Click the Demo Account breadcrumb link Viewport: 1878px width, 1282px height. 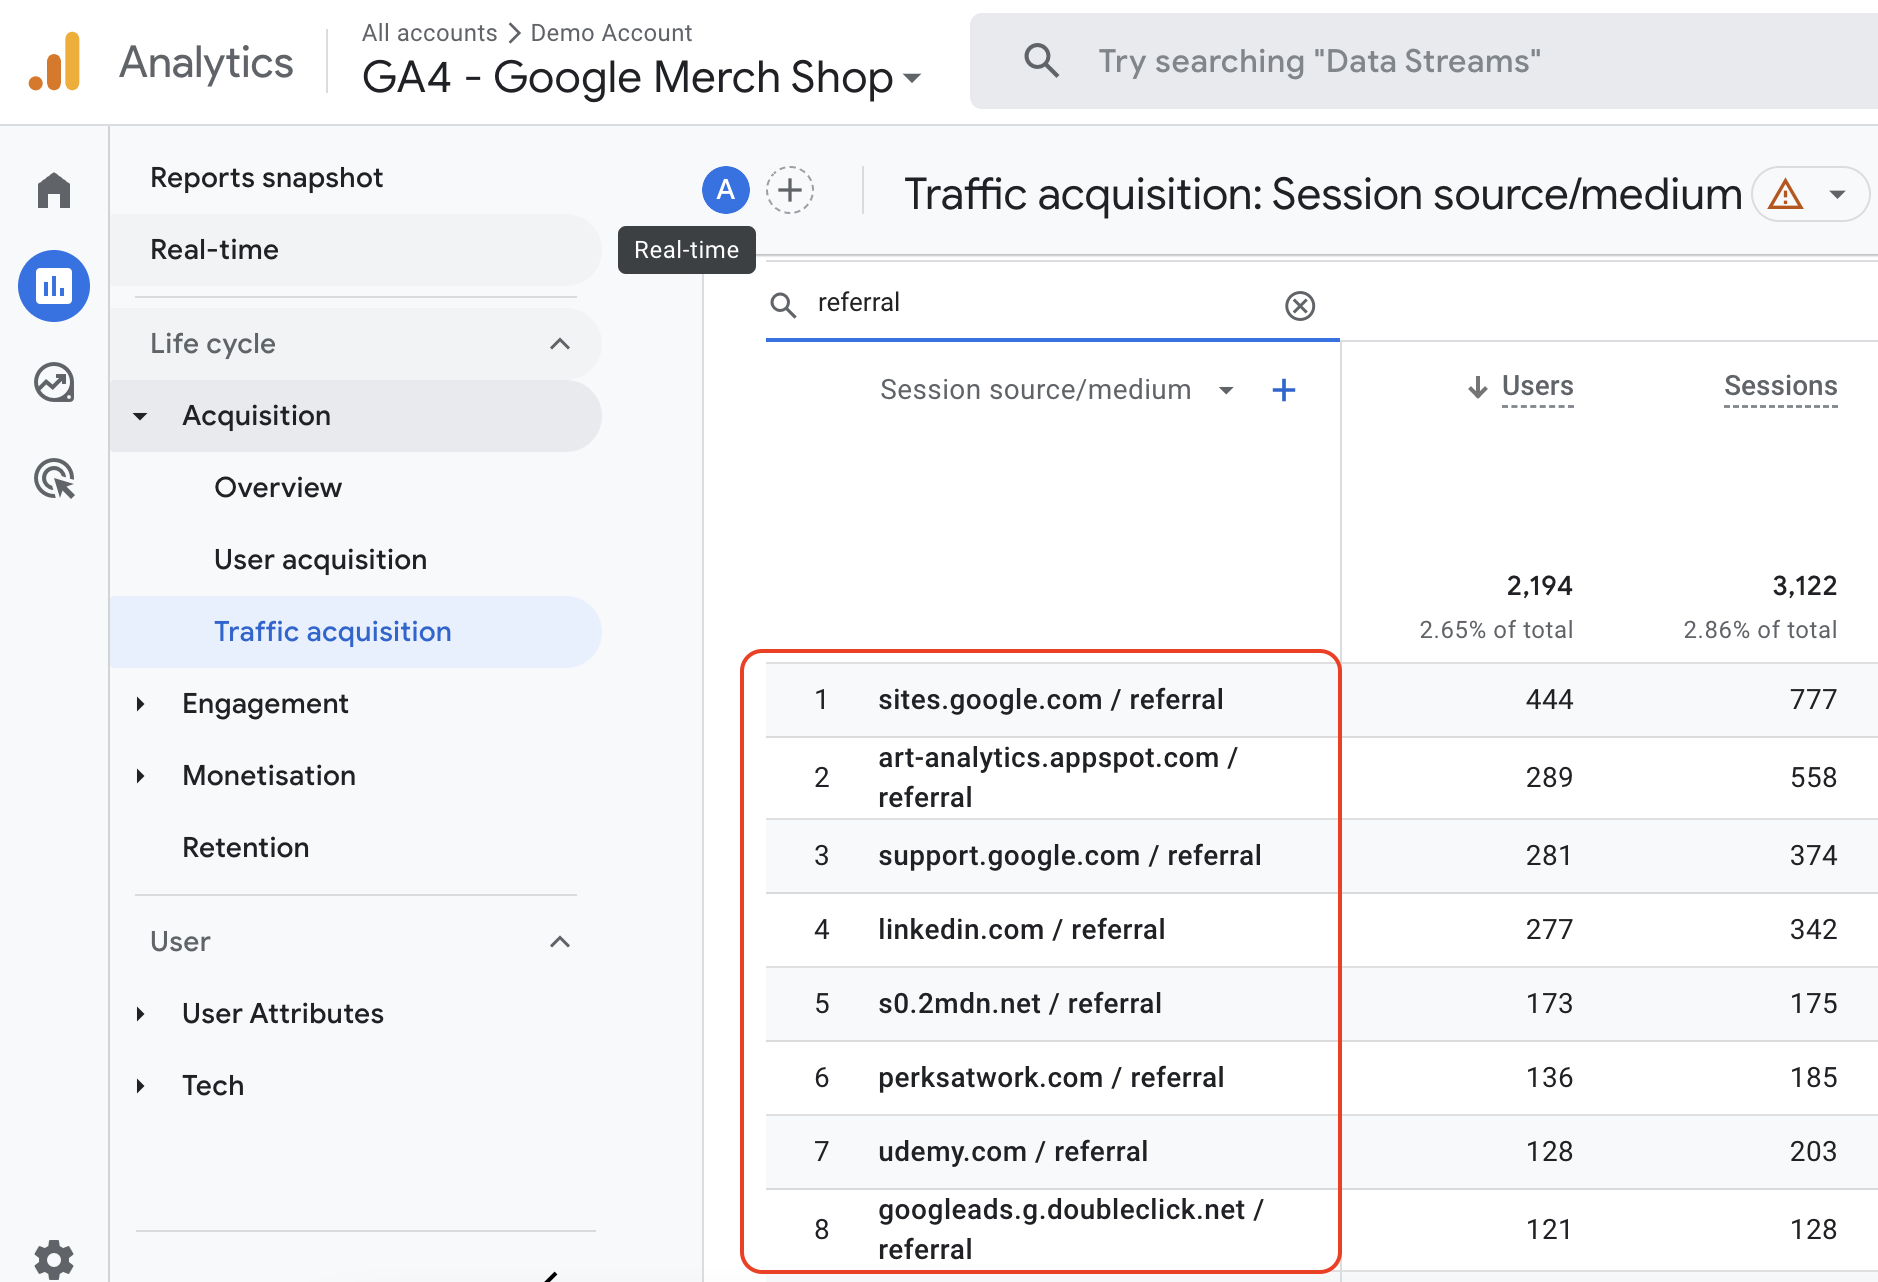pos(611,33)
